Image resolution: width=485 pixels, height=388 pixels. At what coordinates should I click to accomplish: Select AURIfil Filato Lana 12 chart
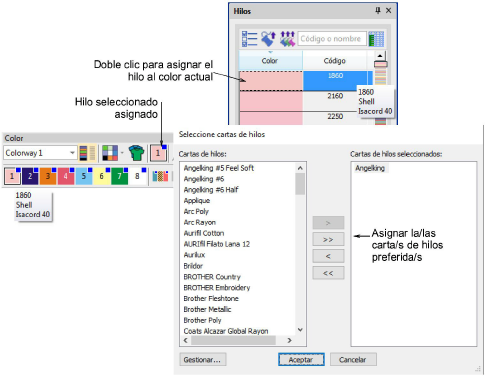tap(217, 244)
